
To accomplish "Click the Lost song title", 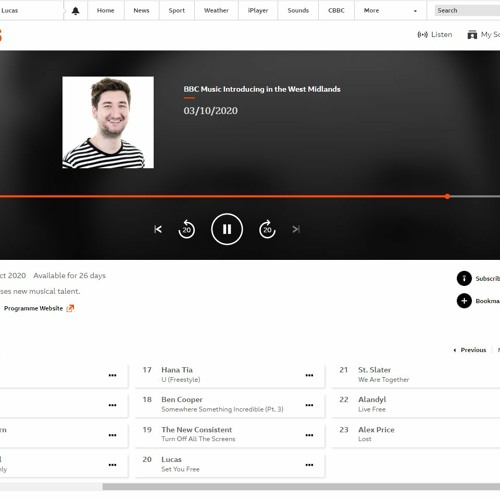I will (x=365, y=439).
